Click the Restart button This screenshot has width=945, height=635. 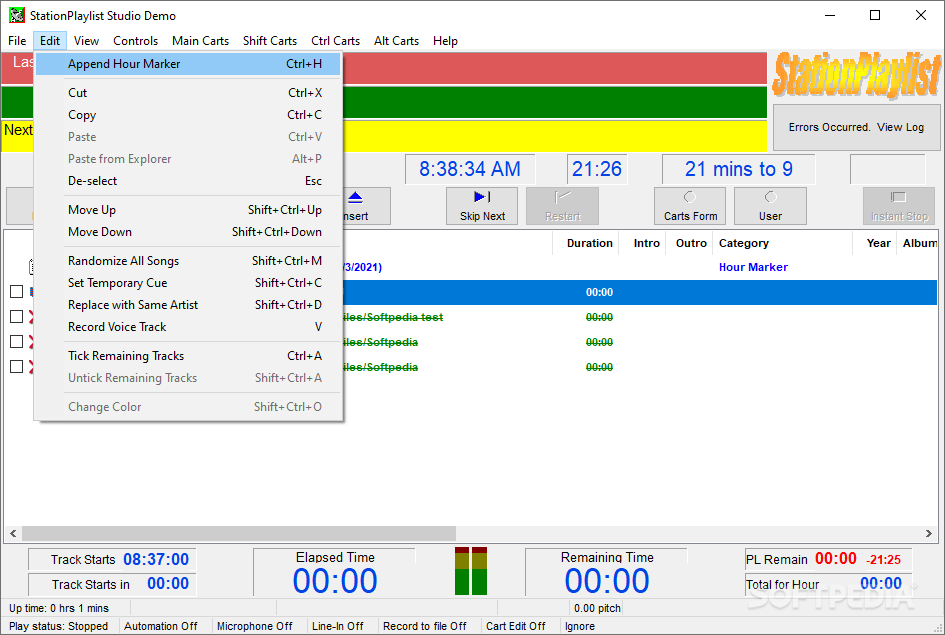[562, 206]
